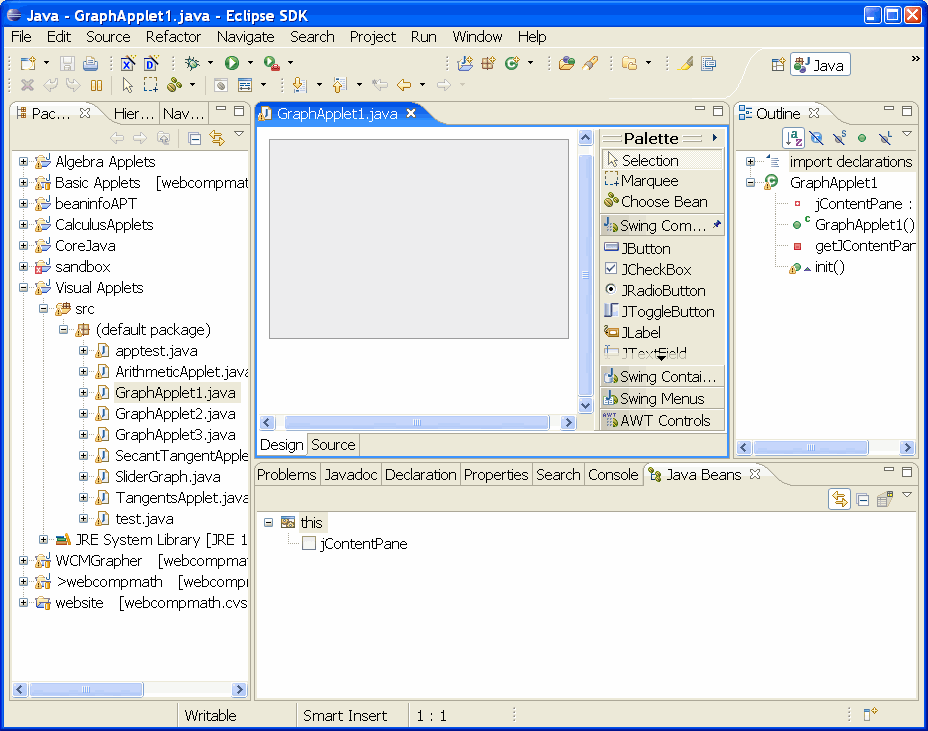Click the Open Type toolbar icon
Image resolution: width=928 pixels, height=731 pixels.
coord(567,63)
